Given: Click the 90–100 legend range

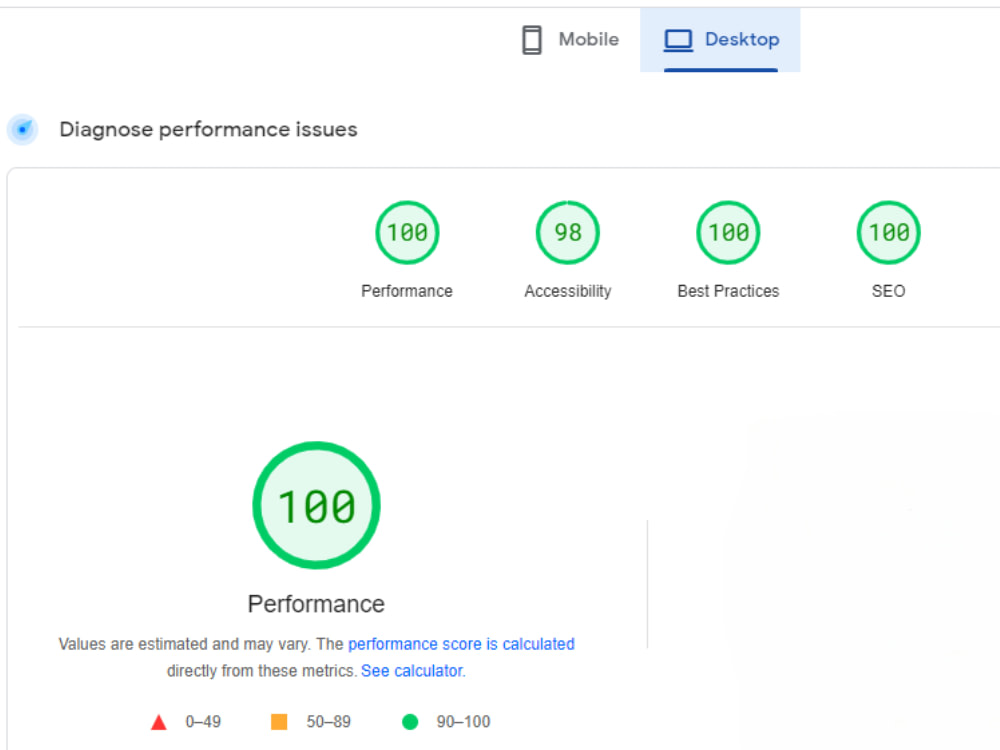Looking at the screenshot, I should pyautogui.click(x=463, y=722).
